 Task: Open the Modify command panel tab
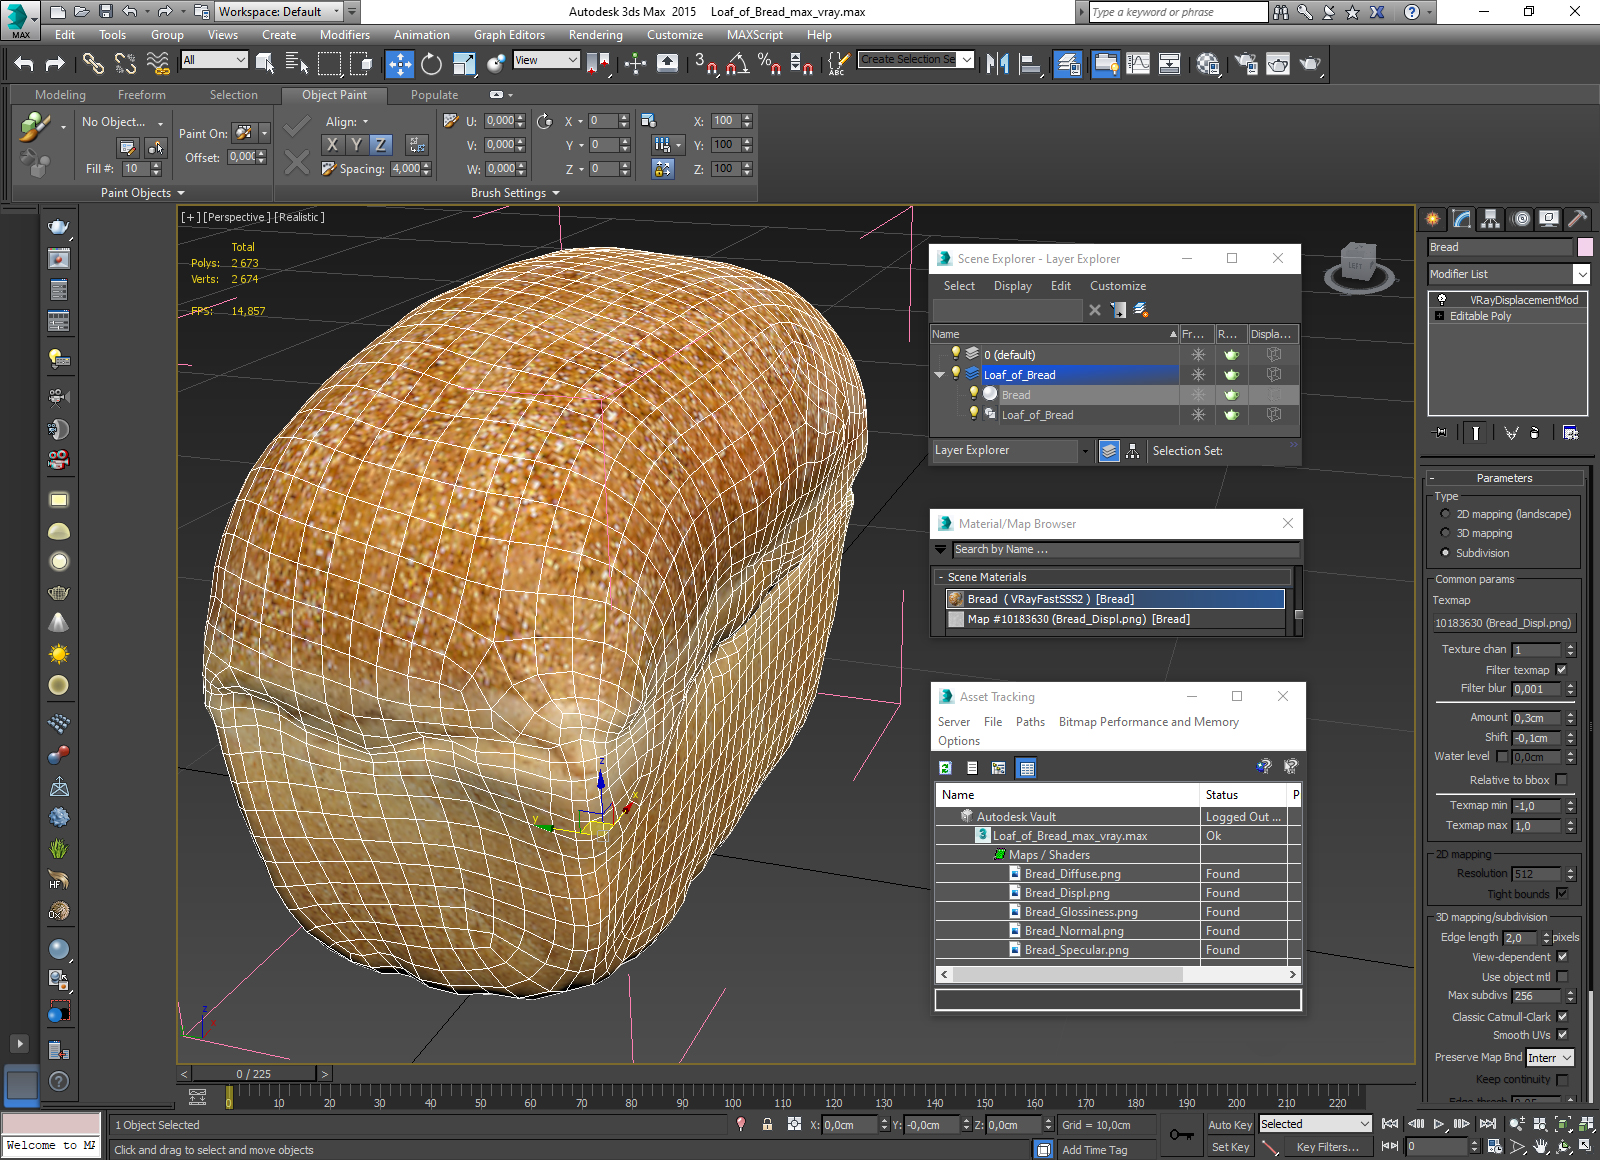pos(1463,219)
